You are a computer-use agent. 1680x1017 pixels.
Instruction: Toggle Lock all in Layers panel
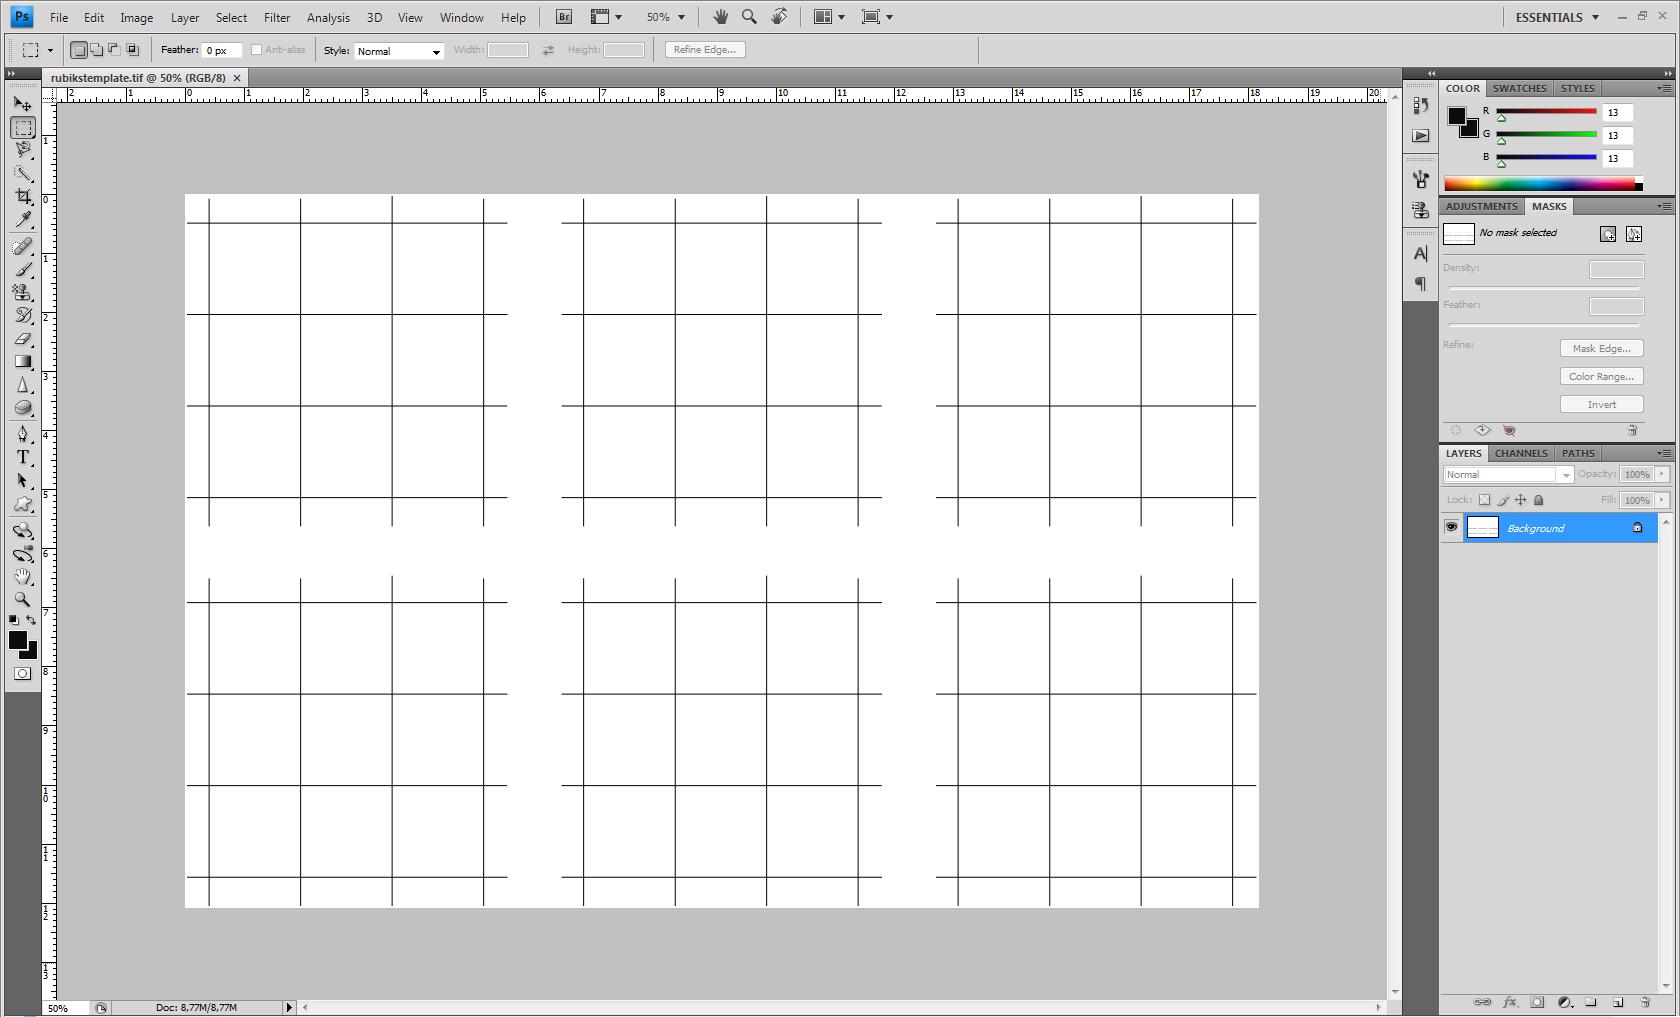[1539, 500]
